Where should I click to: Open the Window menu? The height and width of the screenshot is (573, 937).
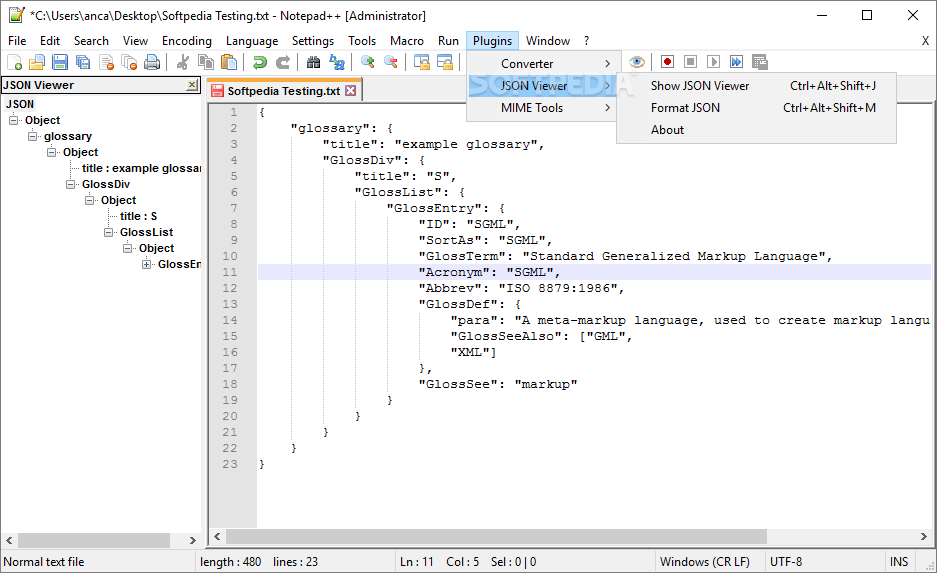[x=547, y=41]
